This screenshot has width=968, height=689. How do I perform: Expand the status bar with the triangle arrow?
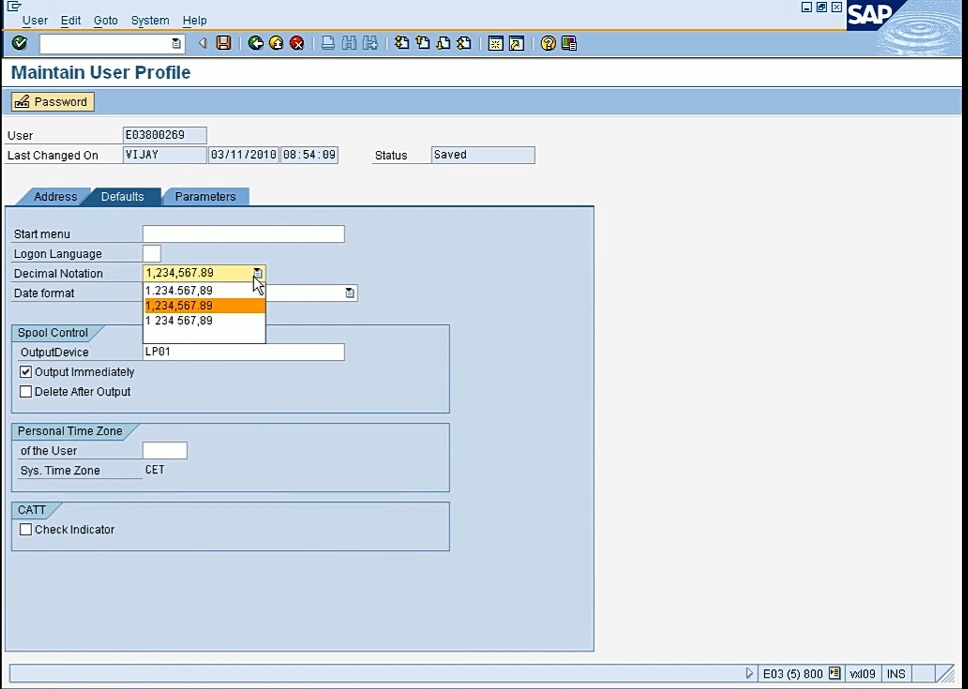(749, 674)
